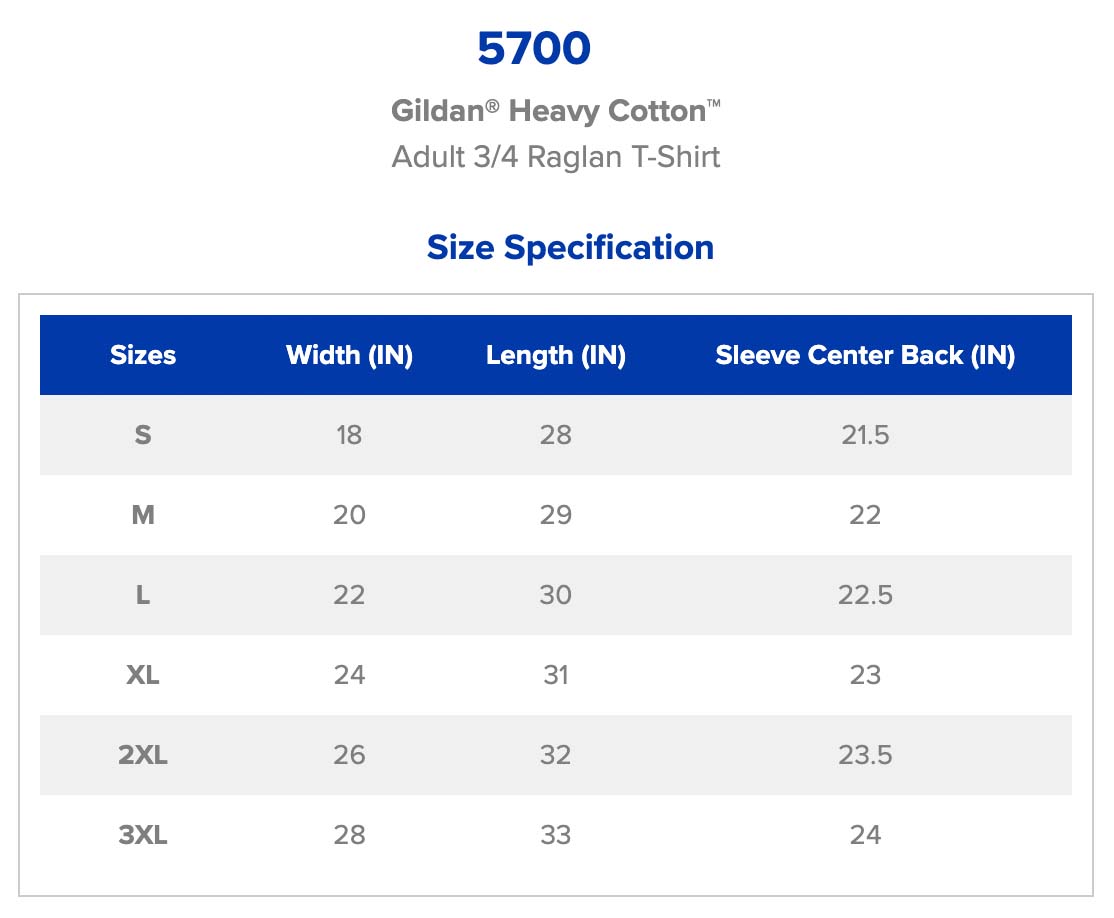Click the 5700 style number heading
Image resolution: width=1114 pixels, height=918 pixels.
(x=534, y=49)
